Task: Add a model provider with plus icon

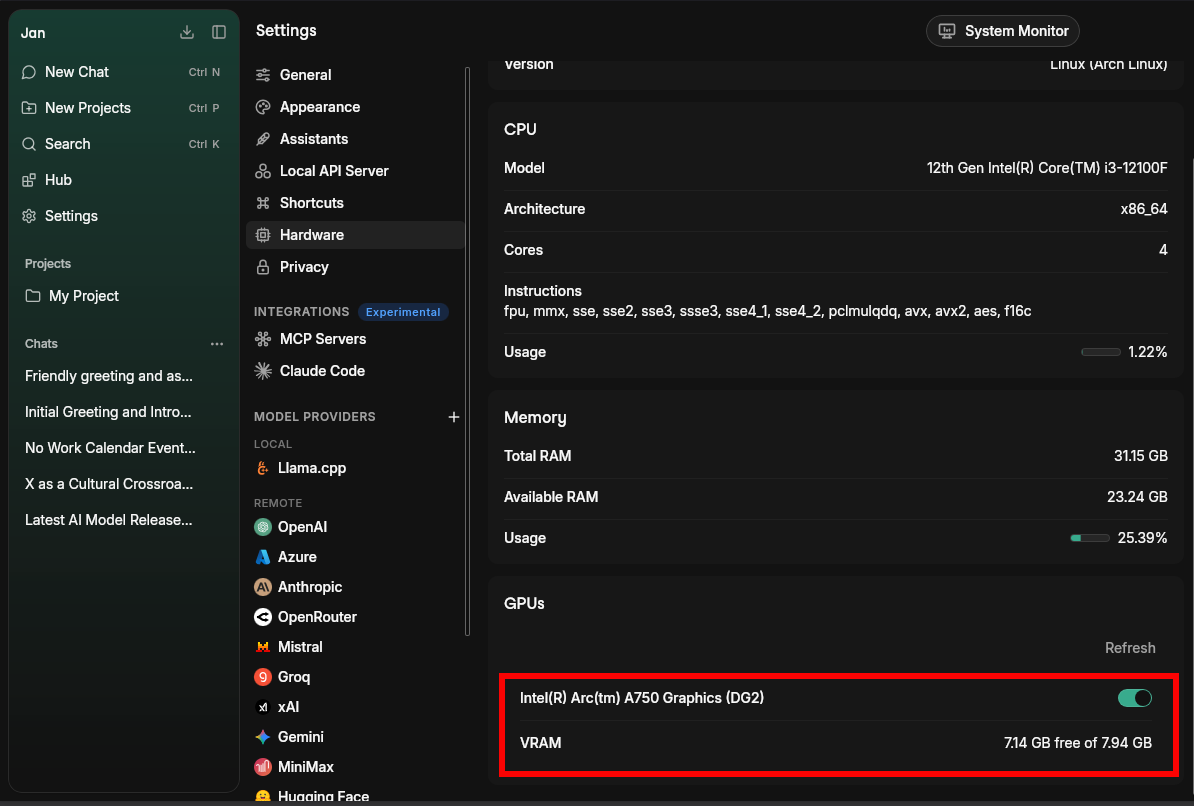Action: [454, 417]
